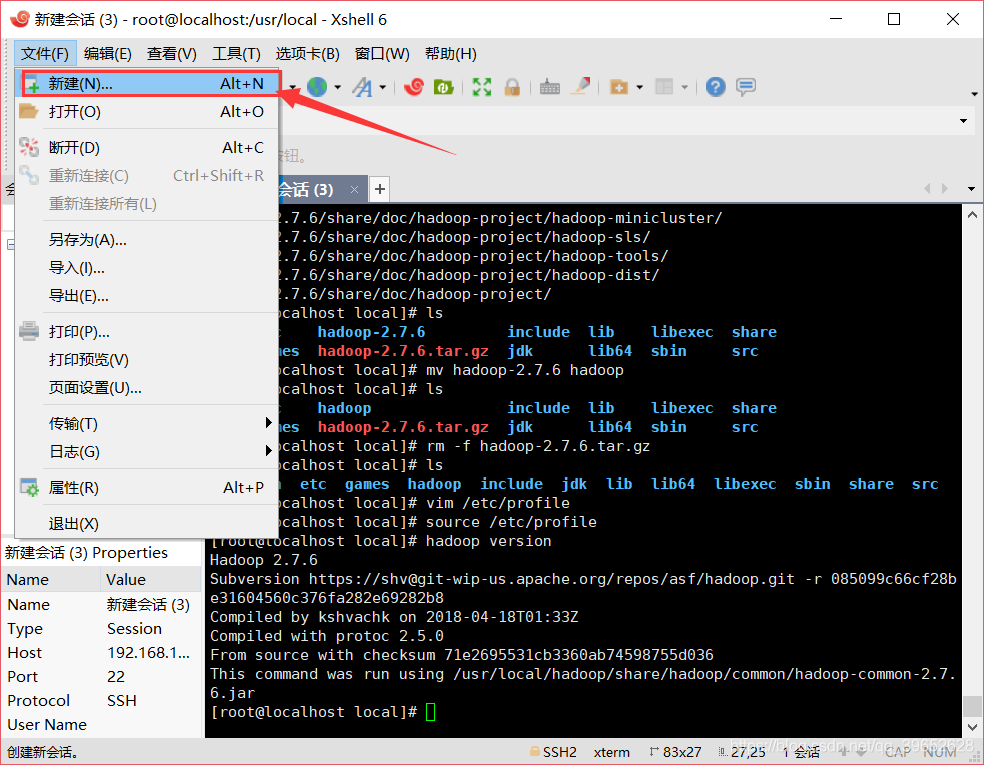The image size is (984, 765).
Task: Open the tab list dropdown arrow at right
Action: tap(971, 189)
